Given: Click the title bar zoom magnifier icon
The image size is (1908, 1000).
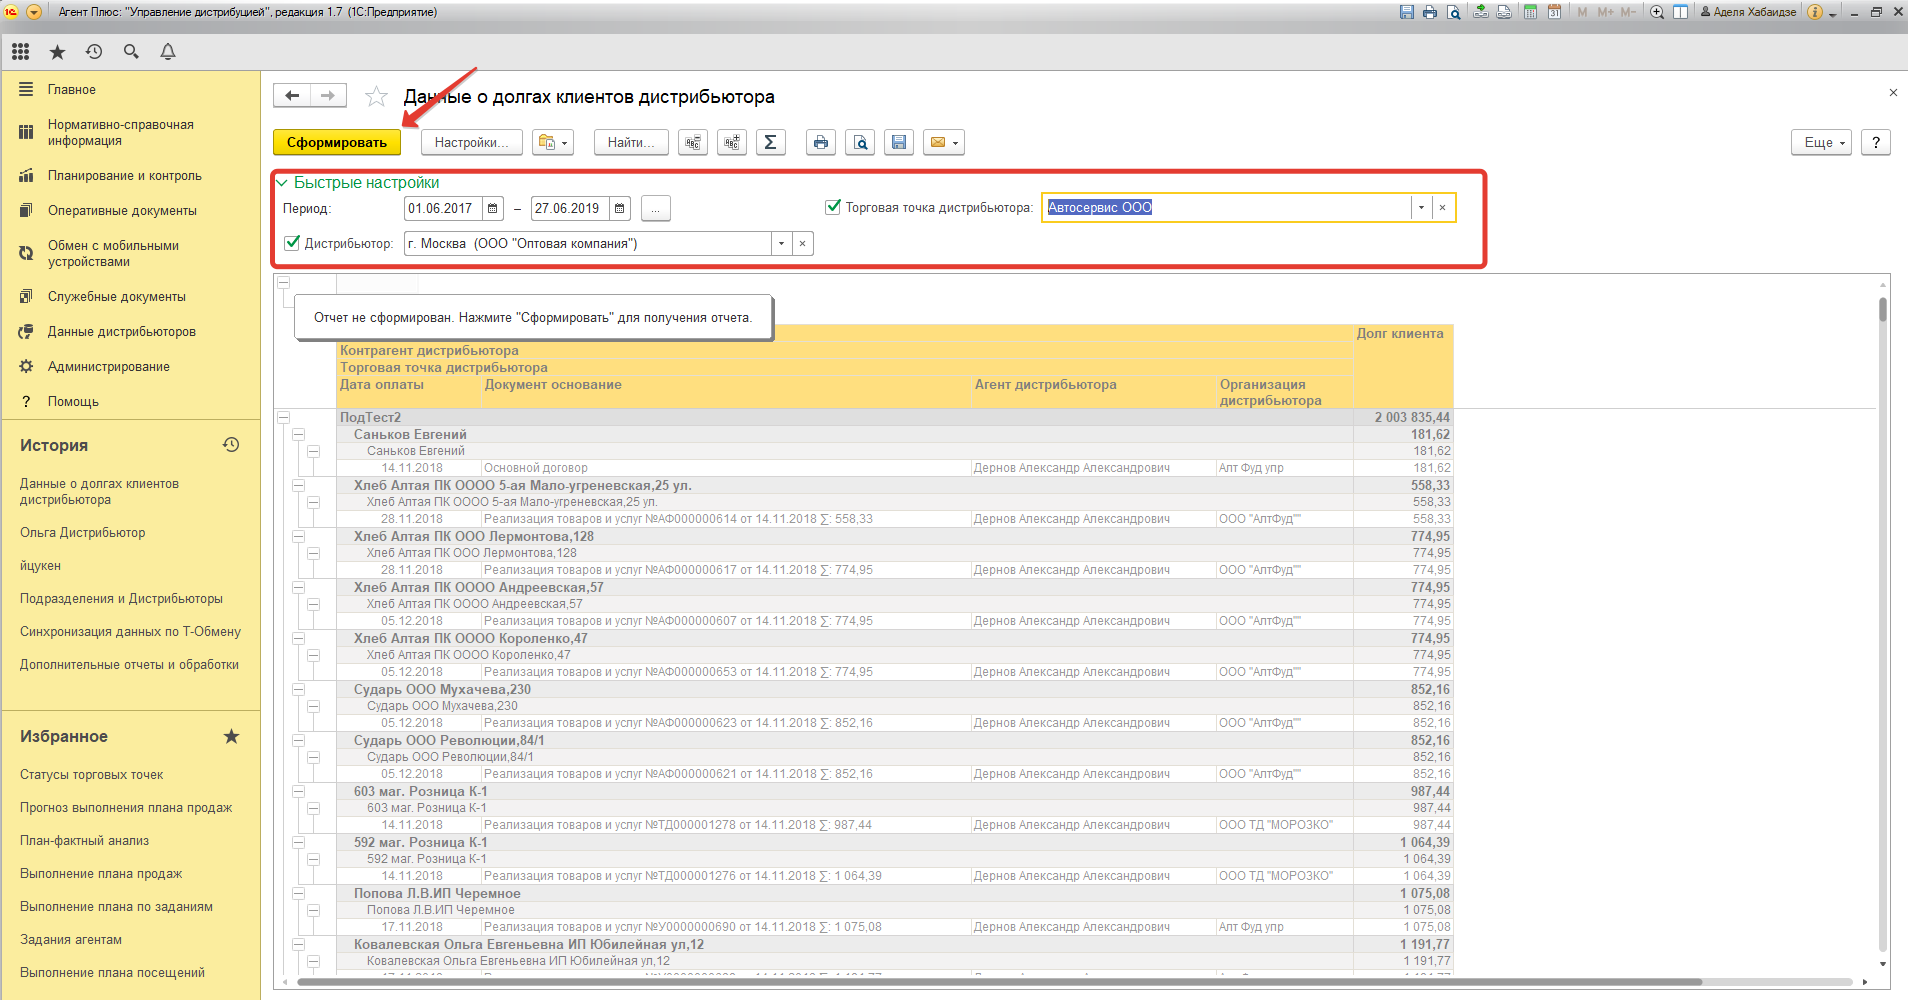Looking at the screenshot, I should [x=1657, y=12].
